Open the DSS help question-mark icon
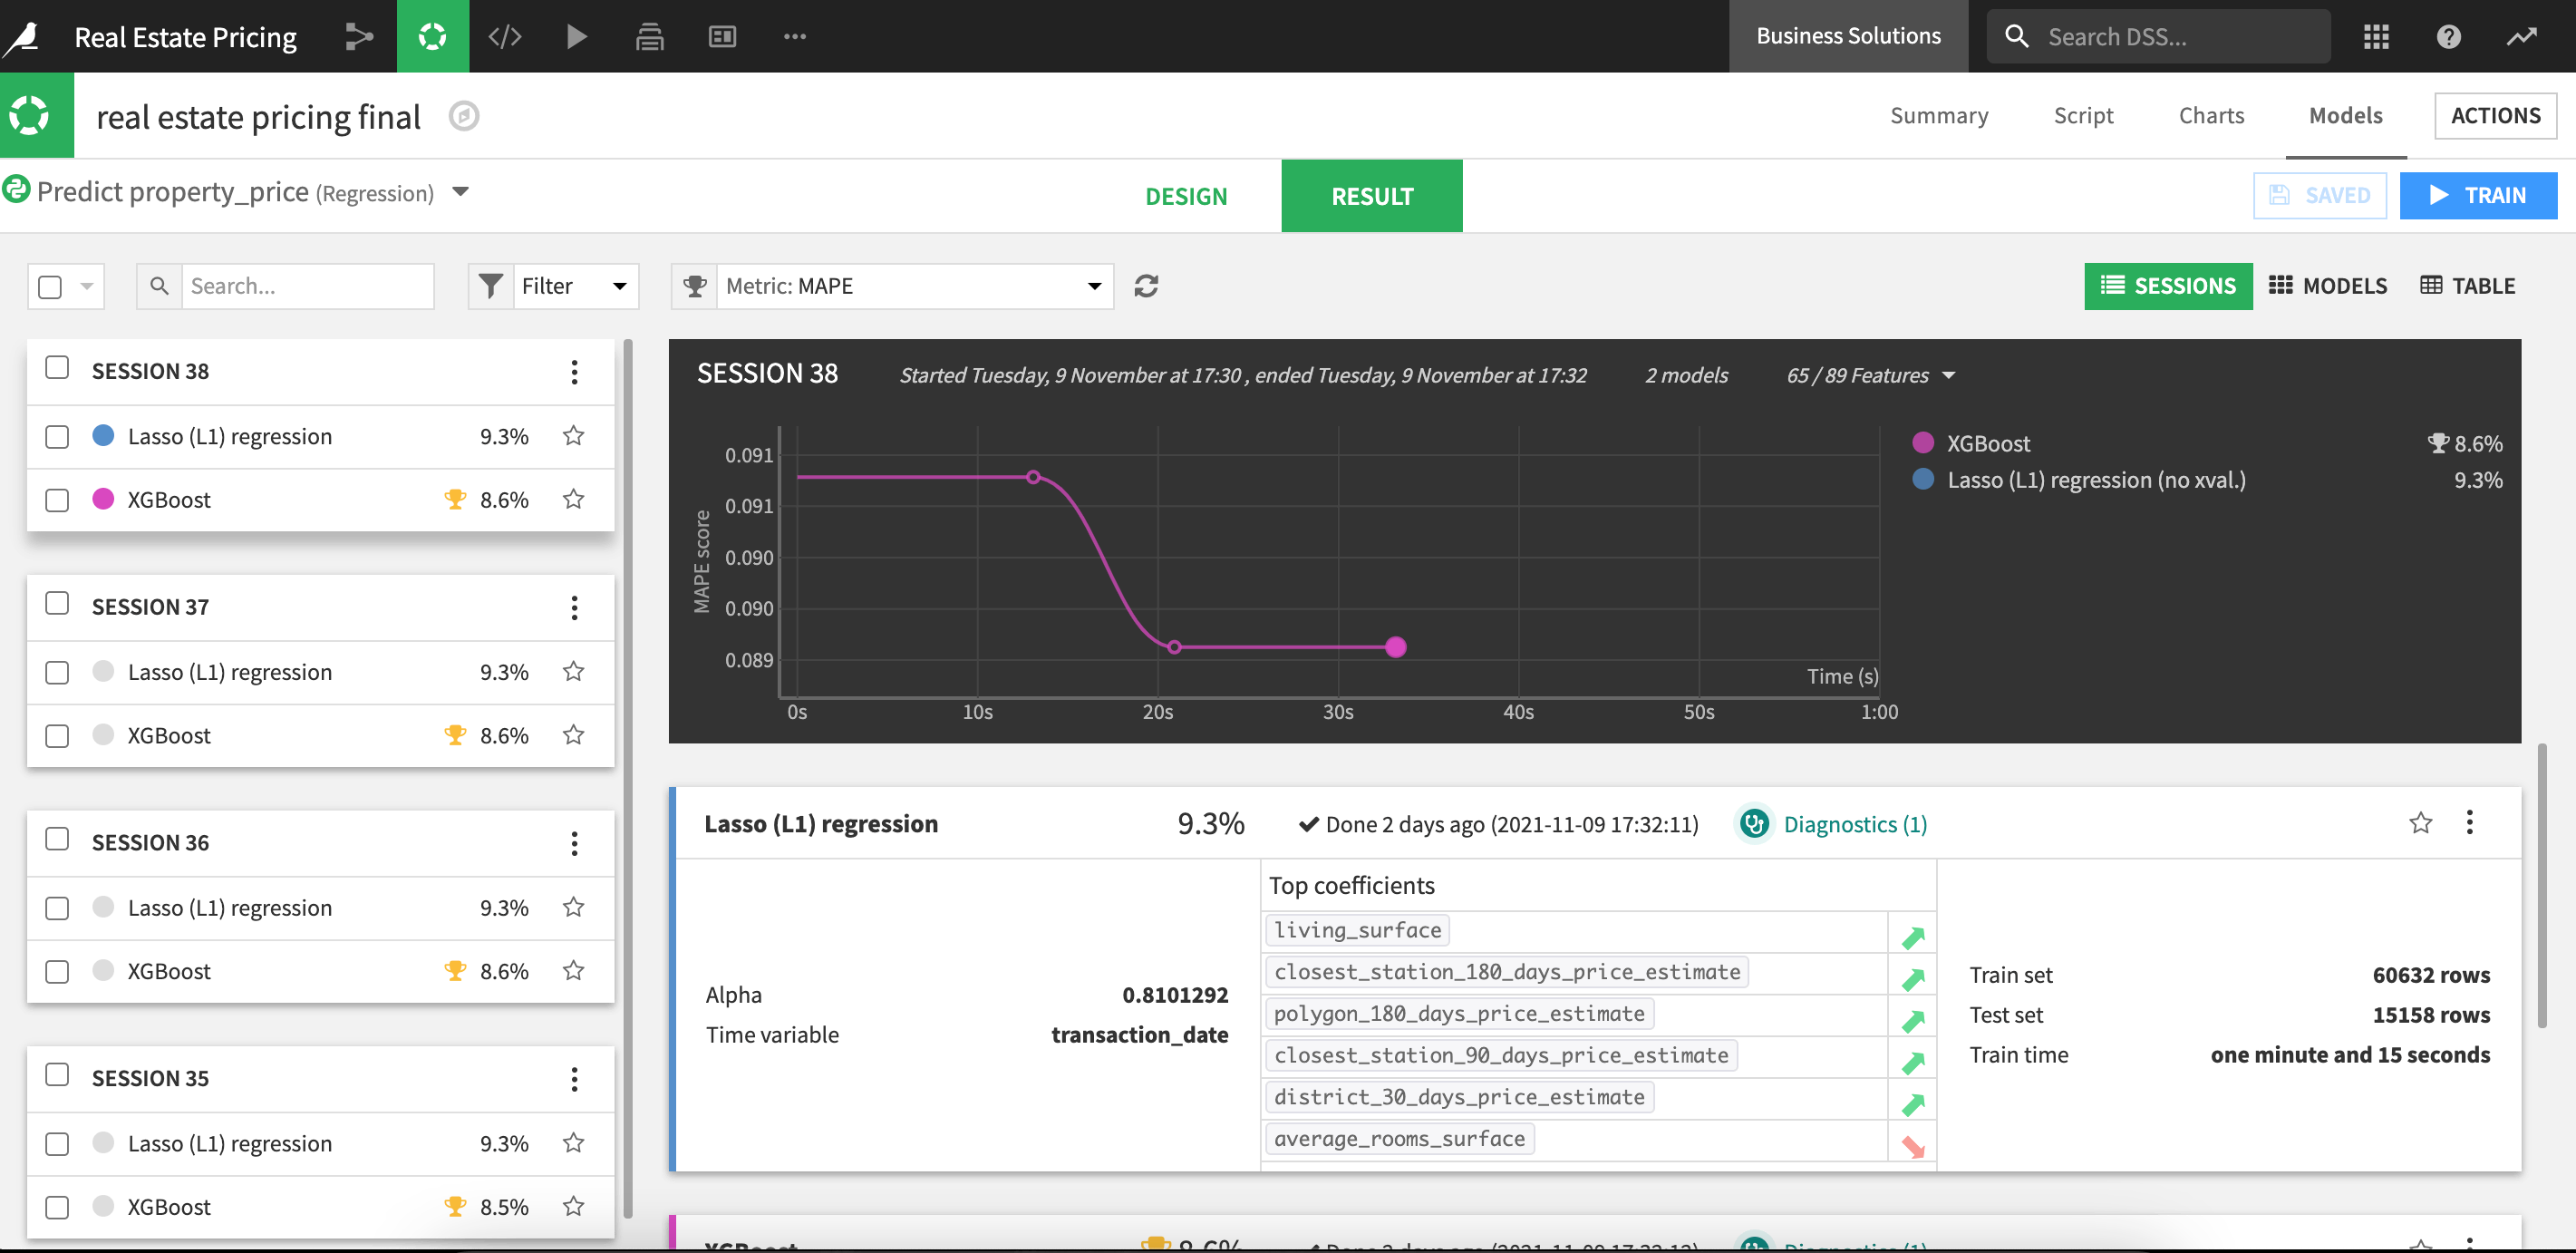Image resolution: width=2576 pixels, height=1253 pixels. 2448,36
